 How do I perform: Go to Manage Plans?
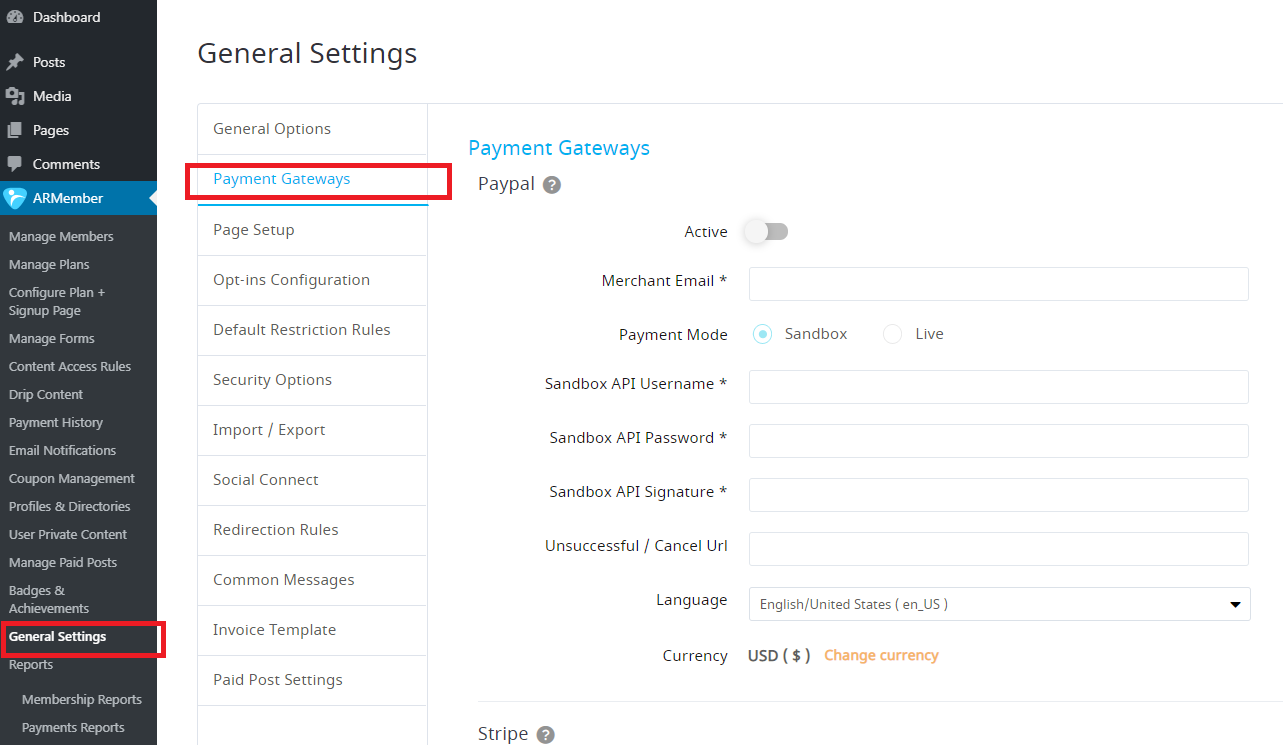[49, 265]
